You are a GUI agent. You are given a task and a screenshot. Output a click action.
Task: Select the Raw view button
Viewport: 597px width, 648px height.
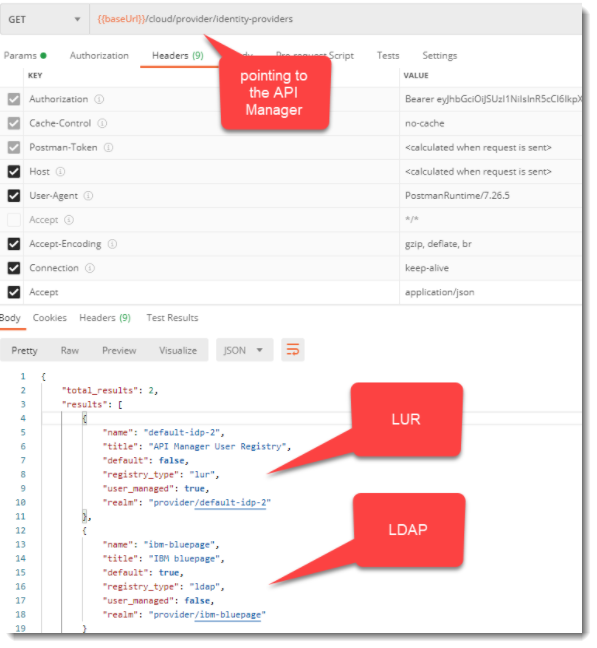[x=70, y=350]
